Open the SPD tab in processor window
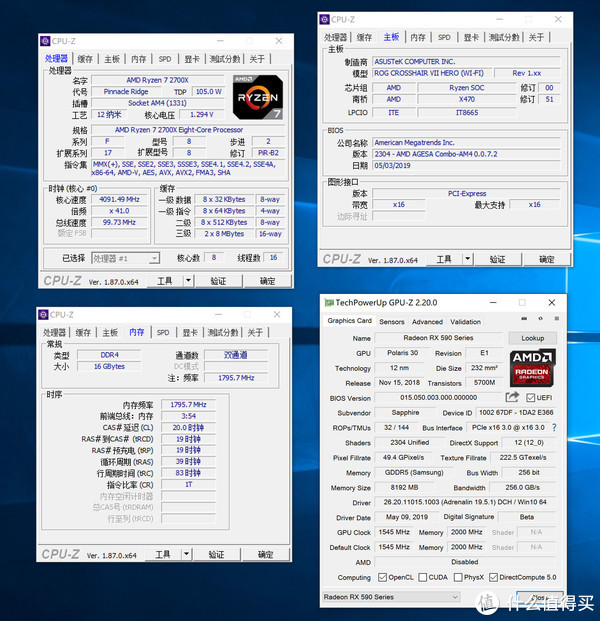600x621 pixels. point(165,59)
